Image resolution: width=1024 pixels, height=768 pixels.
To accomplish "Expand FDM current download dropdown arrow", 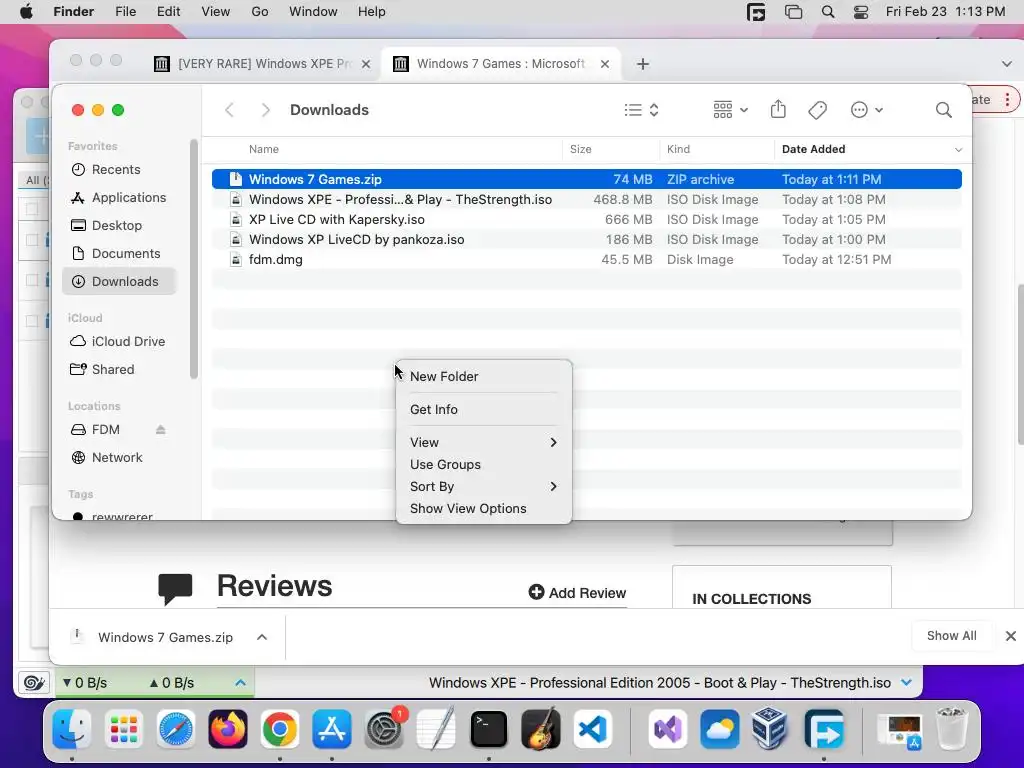I will [x=906, y=682].
